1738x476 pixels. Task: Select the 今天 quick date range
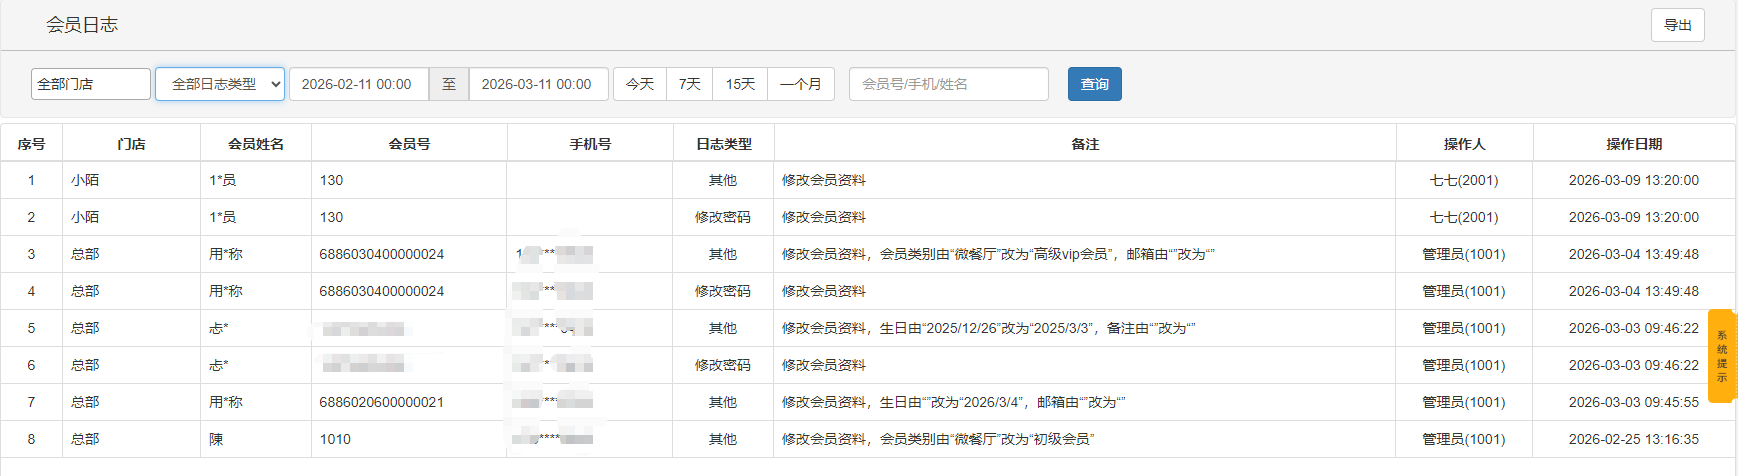point(640,84)
